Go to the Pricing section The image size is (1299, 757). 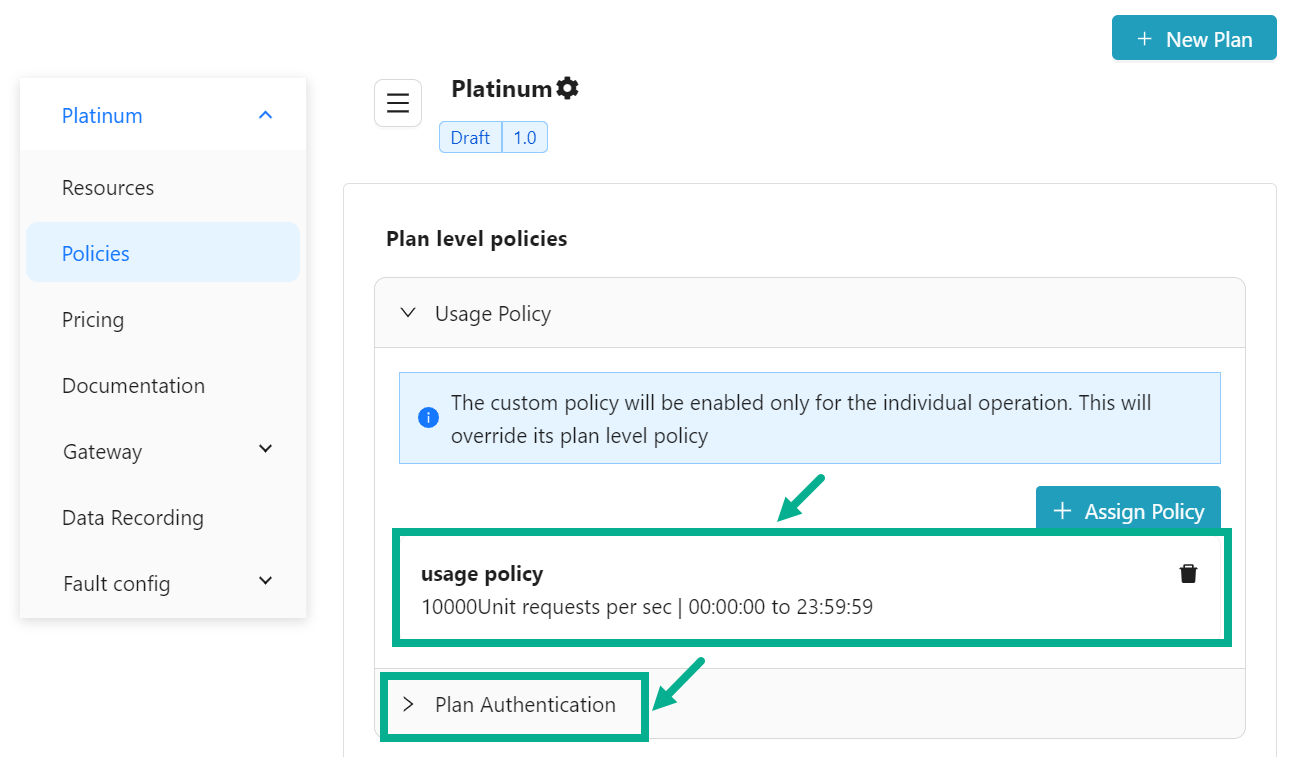pyautogui.click(x=93, y=320)
